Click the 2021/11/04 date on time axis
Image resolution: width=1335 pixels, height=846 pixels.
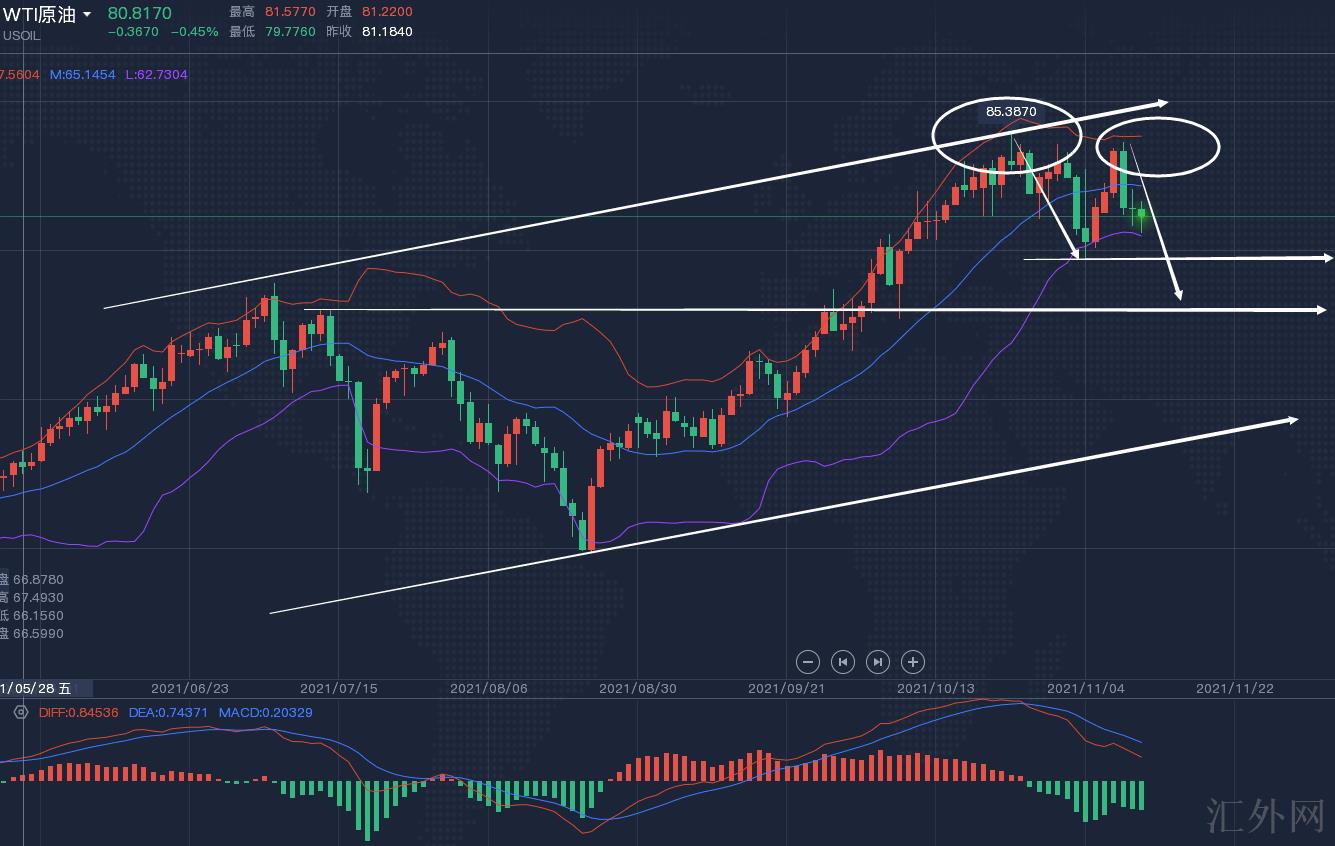coord(1086,688)
